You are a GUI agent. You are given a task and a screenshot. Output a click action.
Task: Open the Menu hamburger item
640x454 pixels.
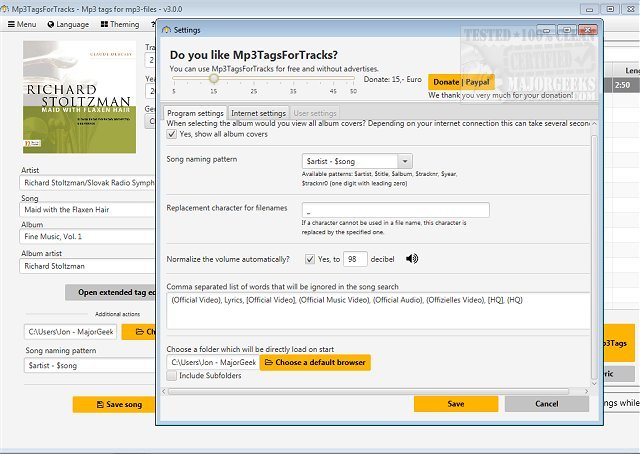click(x=22, y=24)
